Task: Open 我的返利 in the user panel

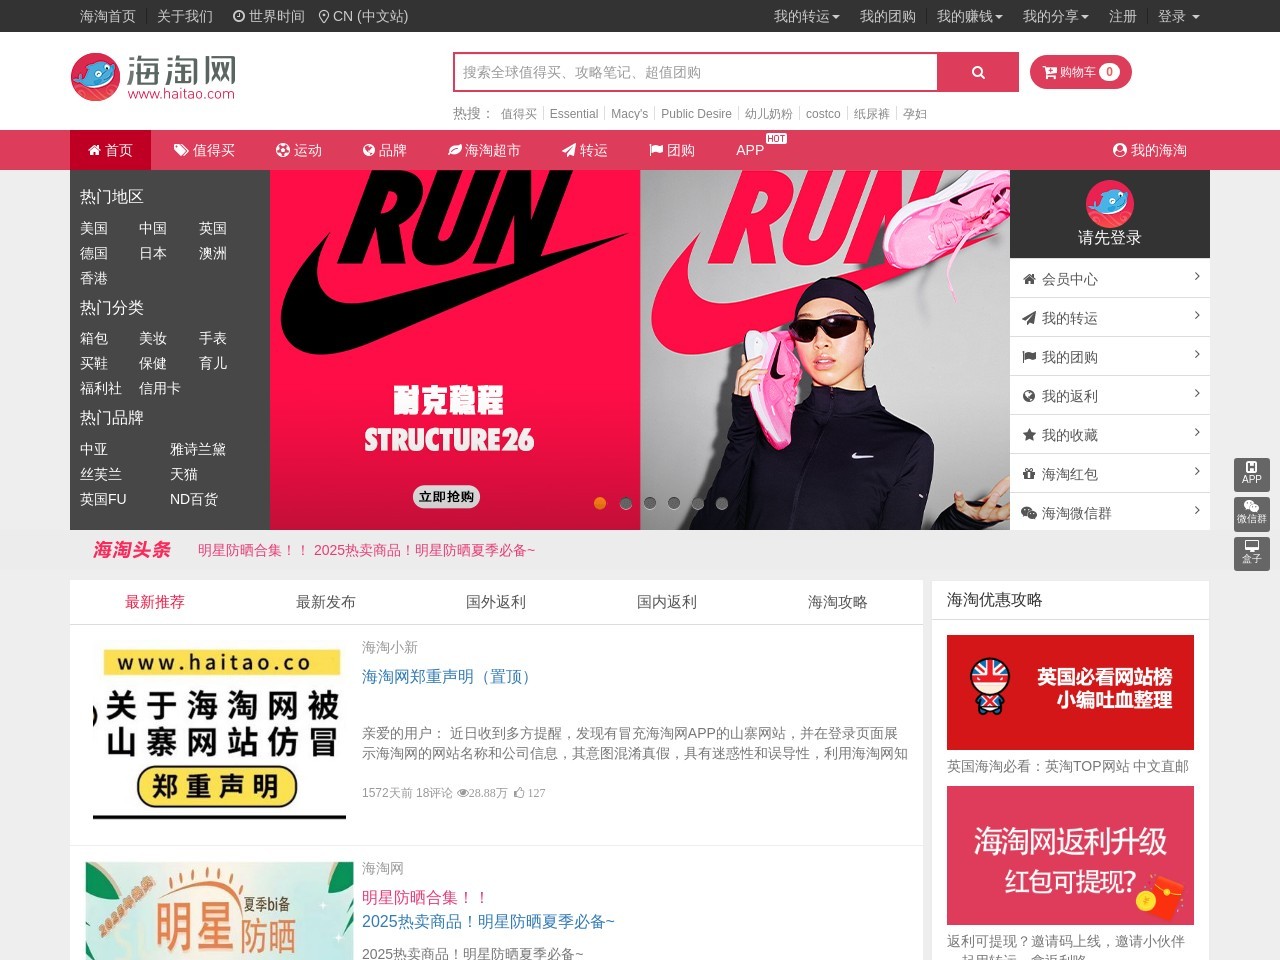Action: click(x=1110, y=395)
